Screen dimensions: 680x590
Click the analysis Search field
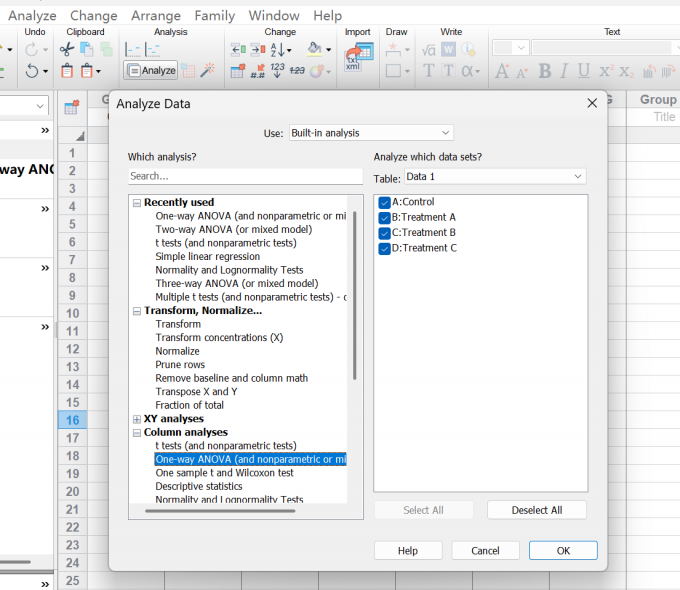pos(245,176)
